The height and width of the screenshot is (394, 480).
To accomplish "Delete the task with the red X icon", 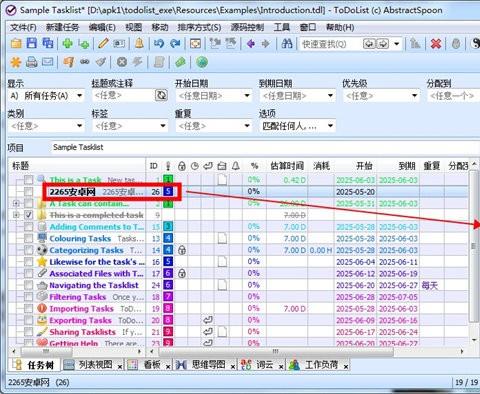I will 436,44.
